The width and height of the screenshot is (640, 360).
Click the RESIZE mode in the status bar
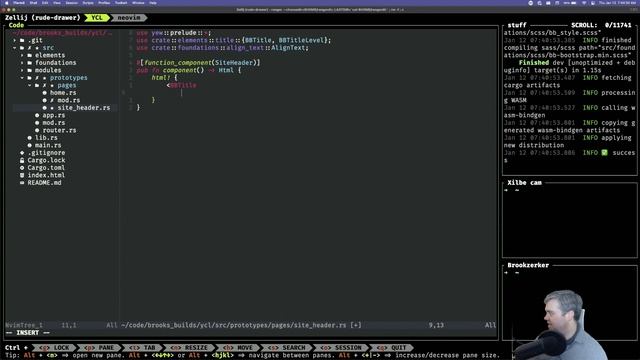tap(190, 348)
